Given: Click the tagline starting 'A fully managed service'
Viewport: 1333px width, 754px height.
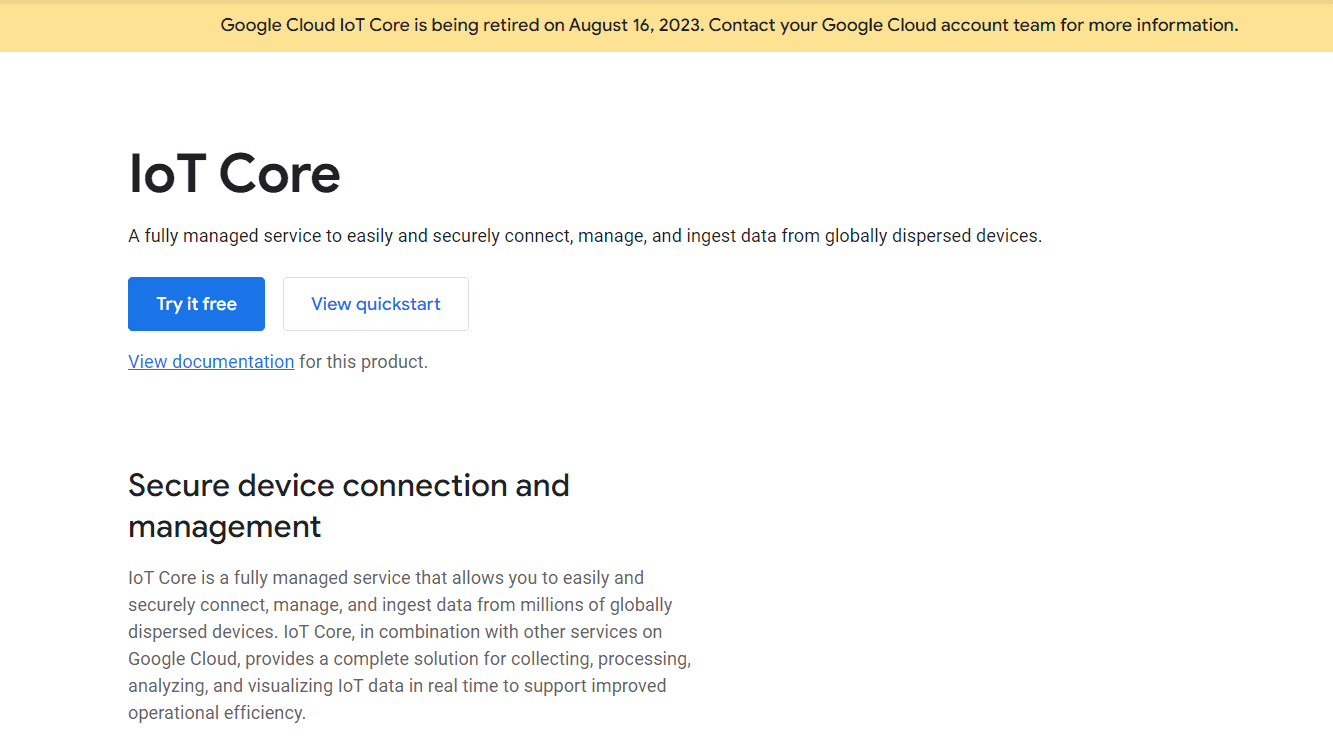Looking at the screenshot, I should 585,236.
